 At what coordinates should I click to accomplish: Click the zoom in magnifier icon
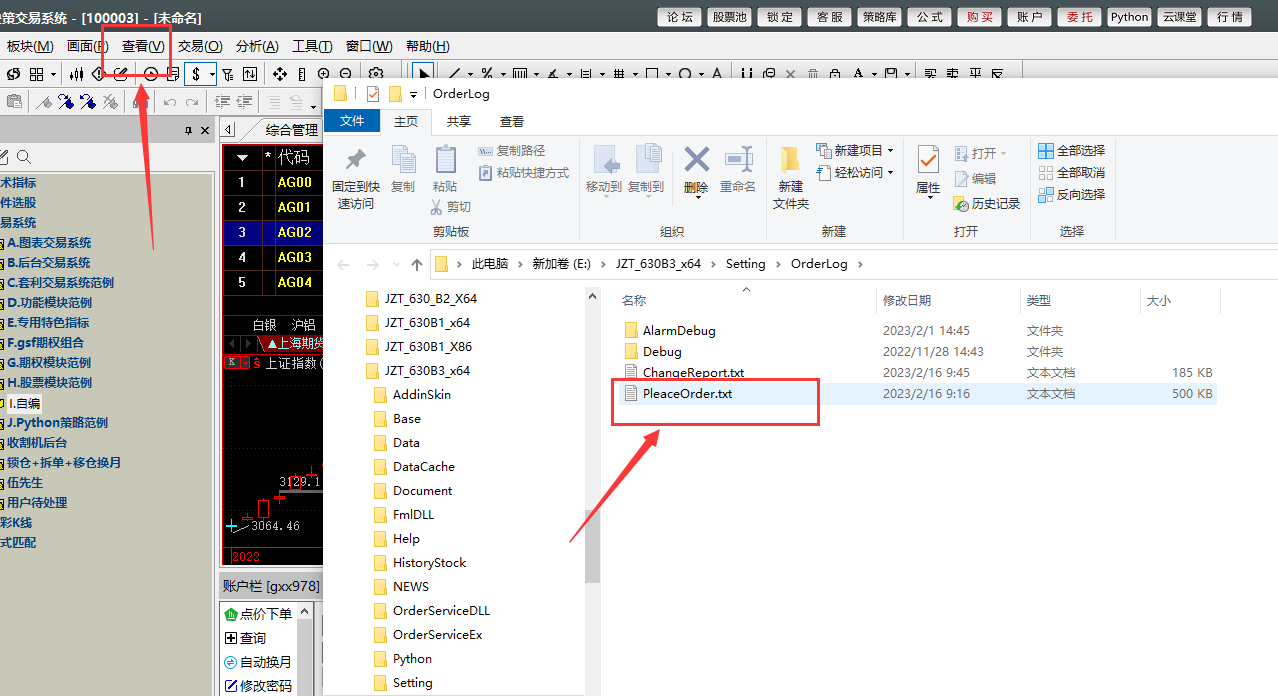pos(323,74)
